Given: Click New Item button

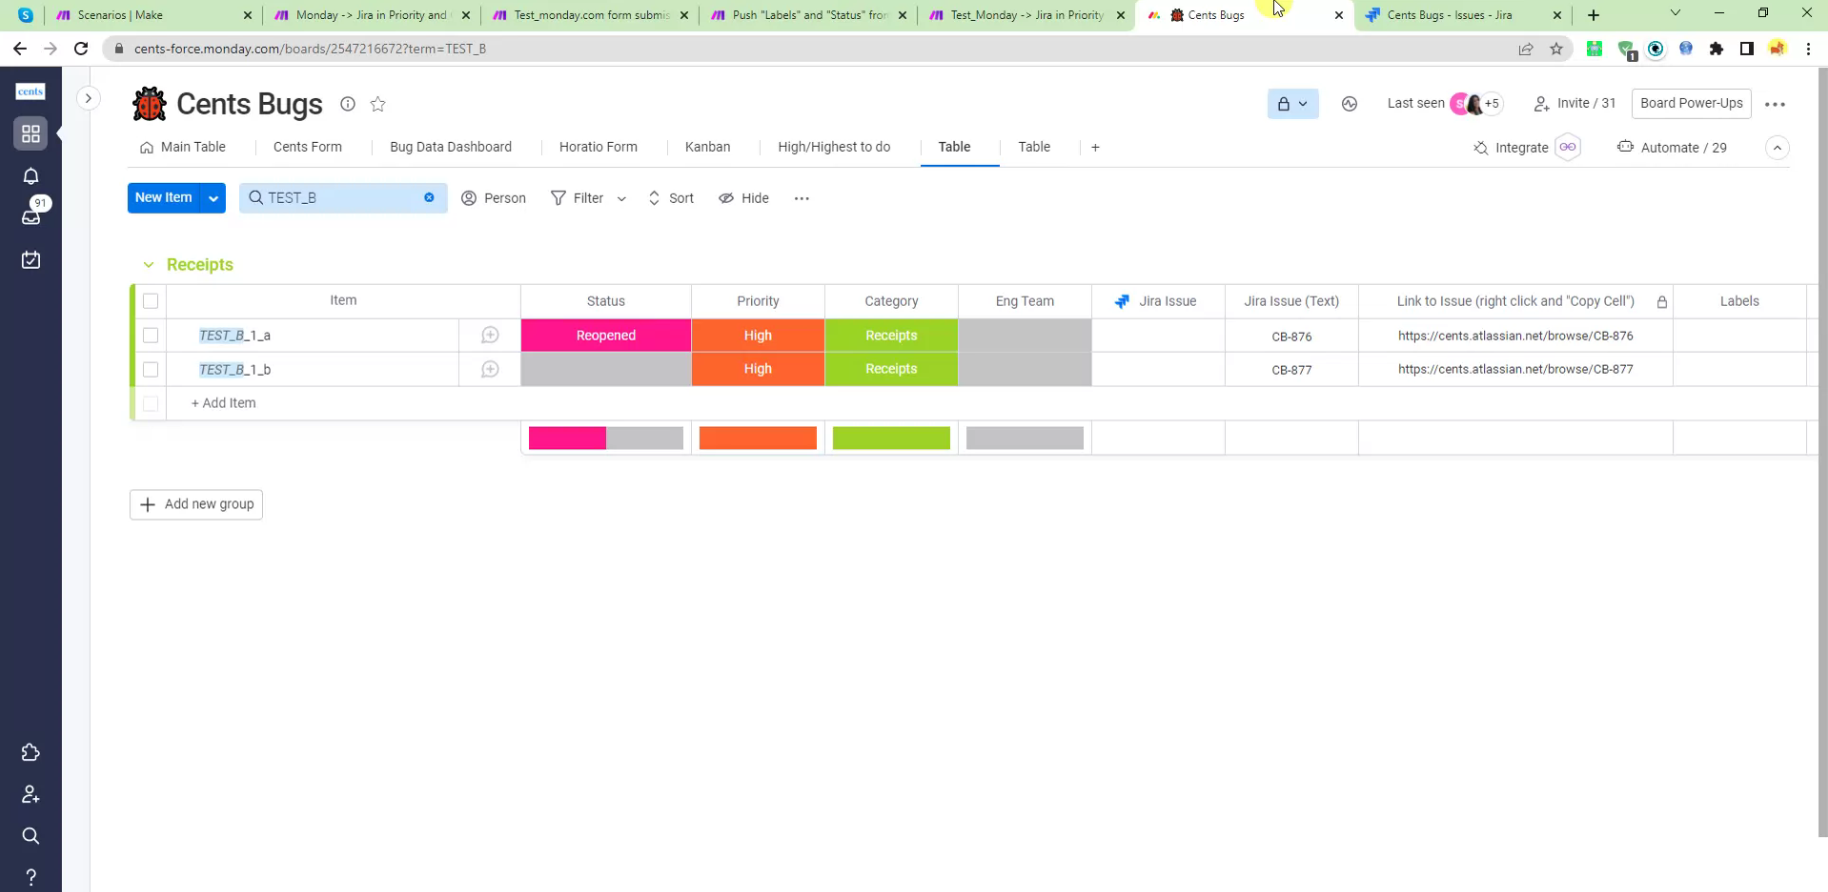Looking at the screenshot, I should coord(164,198).
